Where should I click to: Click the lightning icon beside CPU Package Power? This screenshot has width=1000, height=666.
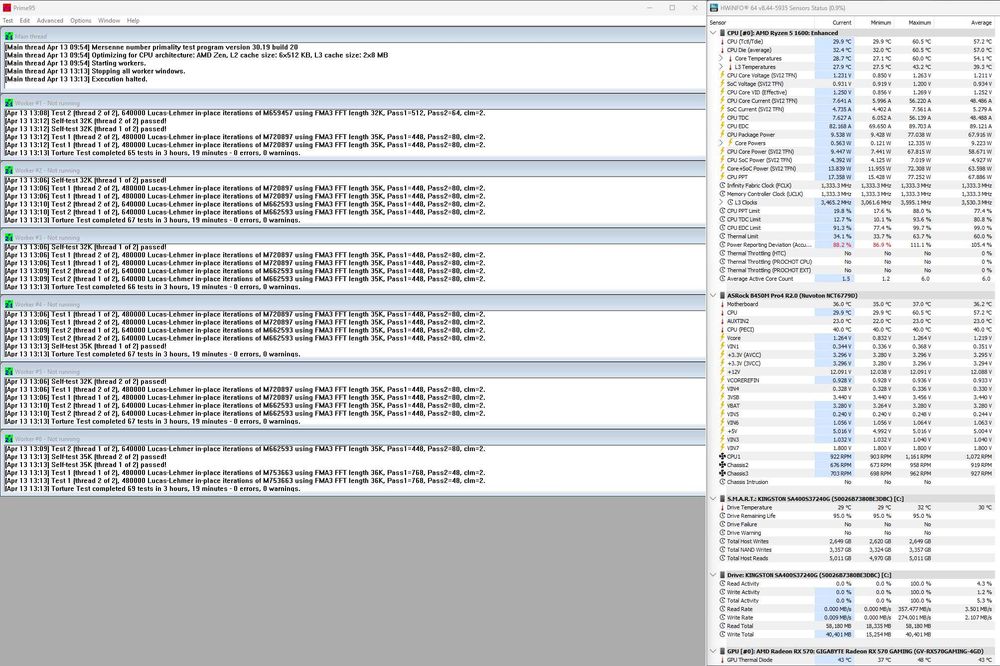coord(722,135)
